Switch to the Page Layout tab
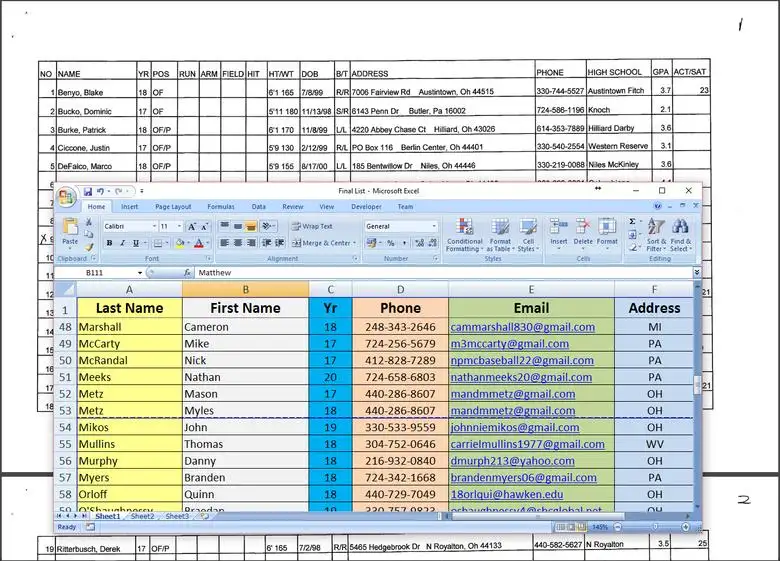This screenshot has width=780, height=561. pyautogui.click(x=173, y=206)
